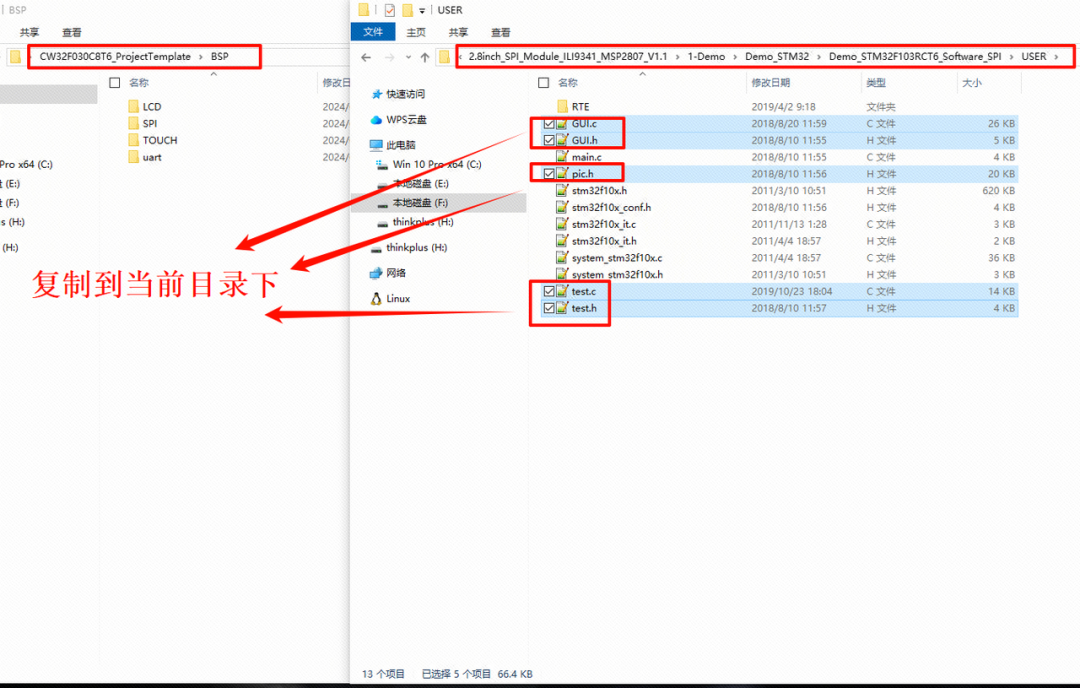Click the RTE folder icon
The width and height of the screenshot is (1080, 688).
pyautogui.click(x=562, y=106)
